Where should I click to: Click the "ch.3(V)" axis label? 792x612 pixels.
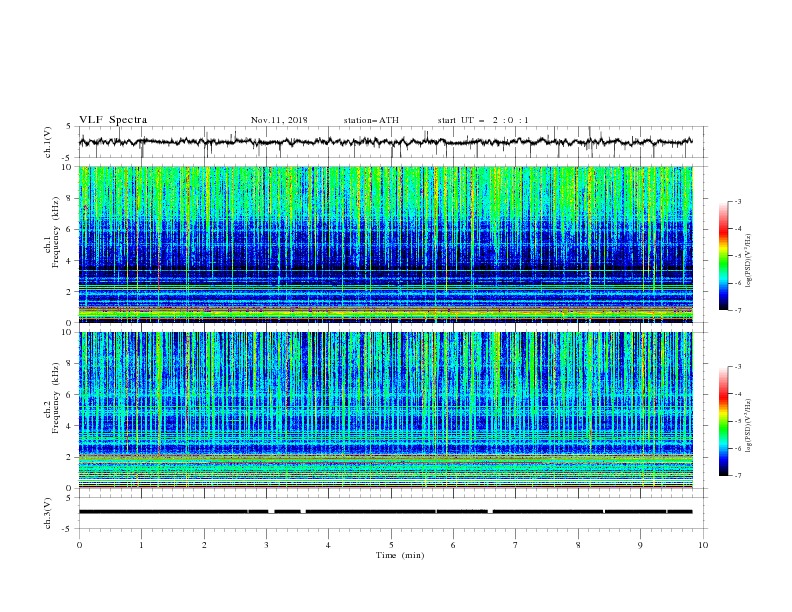pyautogui.click(x=48, y=513)
